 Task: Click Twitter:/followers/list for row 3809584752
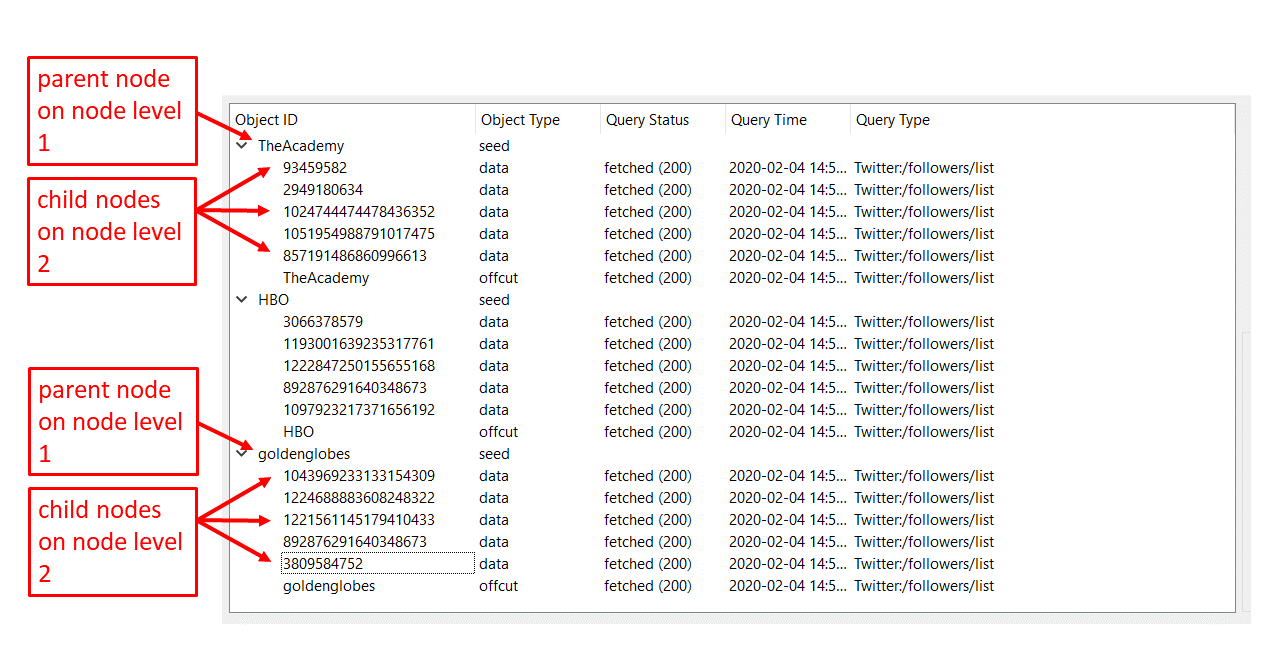click(x=924, y=564)
